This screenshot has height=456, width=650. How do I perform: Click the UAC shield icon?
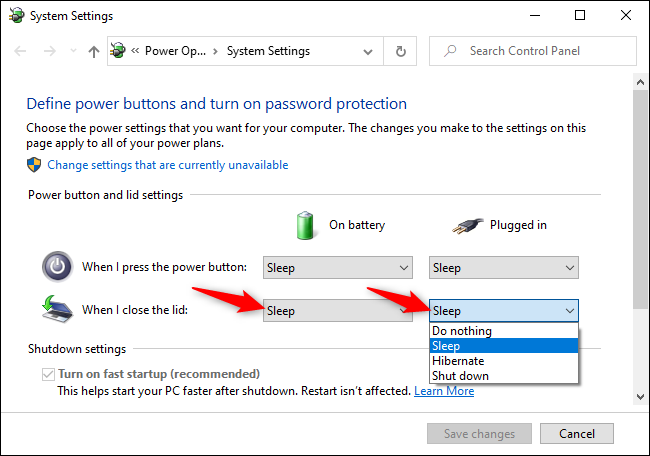click(35, 165)
